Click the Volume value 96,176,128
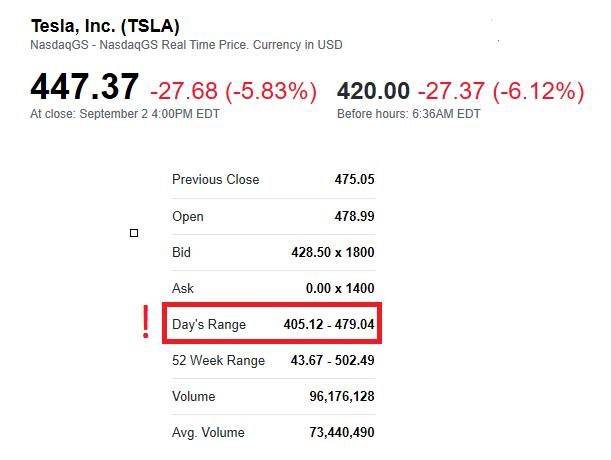This screenshot has height=460, width=611. click(342, 397)
